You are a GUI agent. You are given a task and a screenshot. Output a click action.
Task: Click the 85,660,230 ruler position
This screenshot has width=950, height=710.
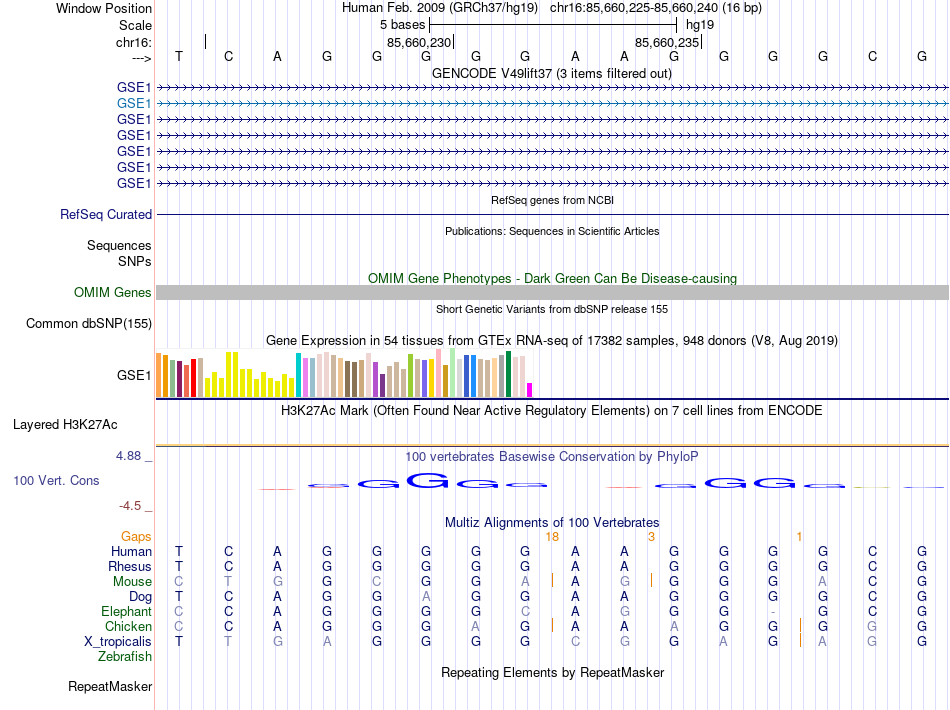(419, 42)
